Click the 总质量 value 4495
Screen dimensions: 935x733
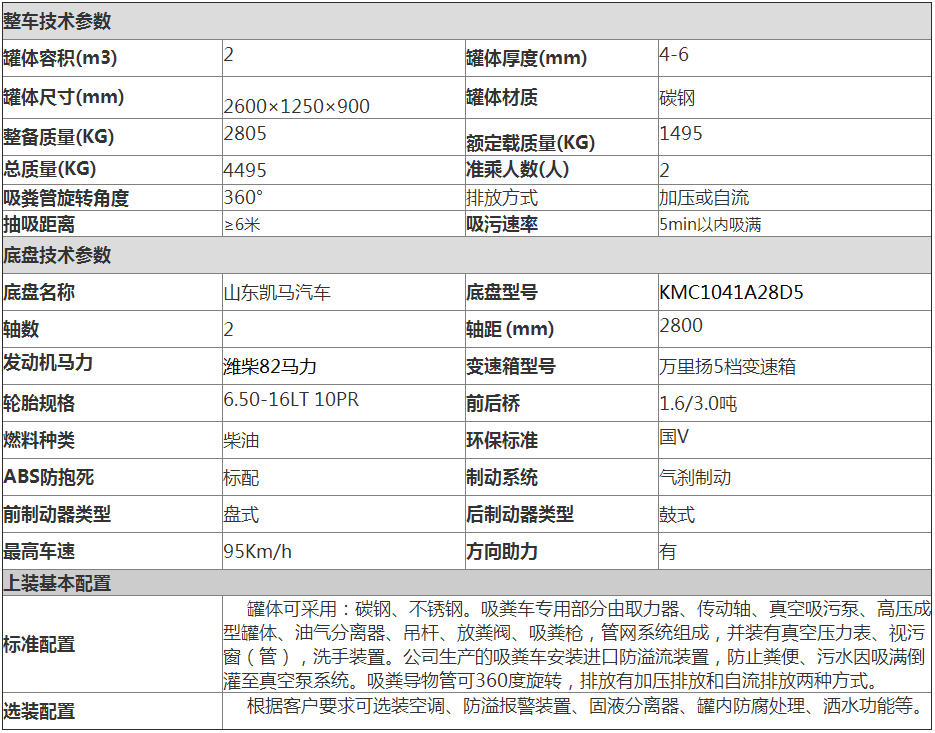244,169
